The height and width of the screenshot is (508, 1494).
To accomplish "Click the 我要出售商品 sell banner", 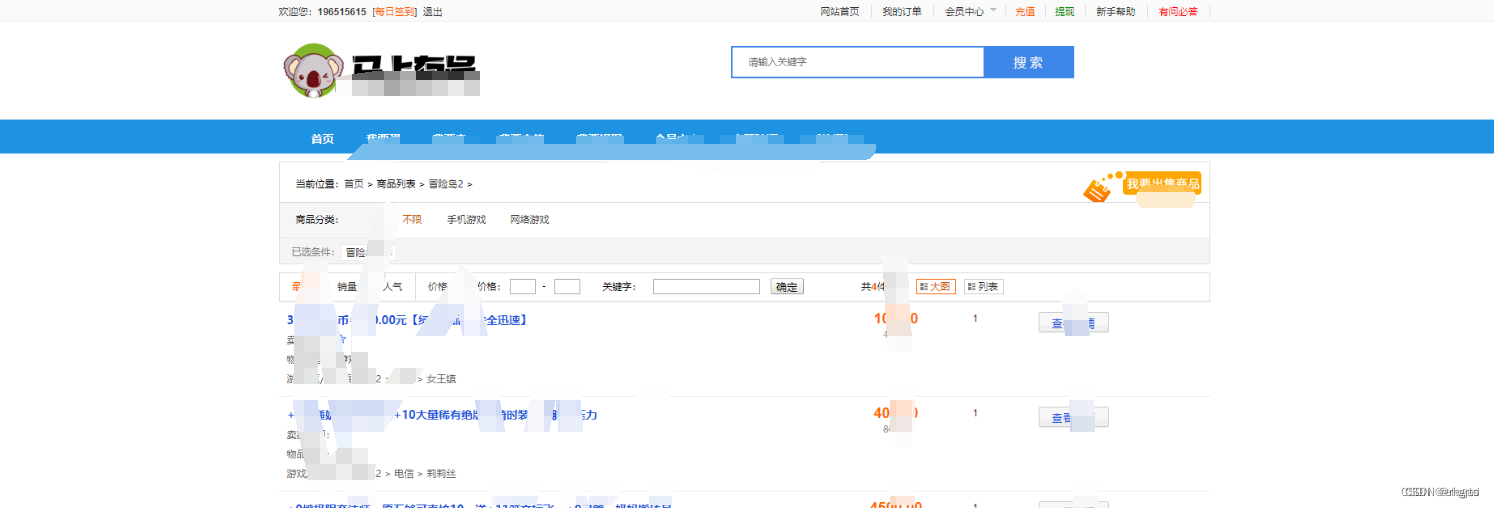I will [1143, 186].
